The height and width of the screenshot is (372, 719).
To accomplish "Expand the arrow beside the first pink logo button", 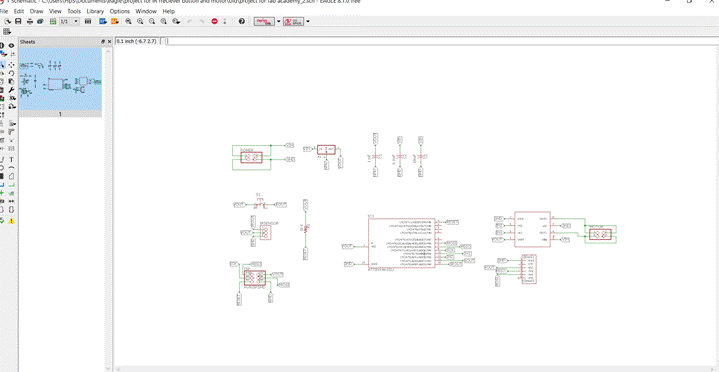I will pos(279,21).
